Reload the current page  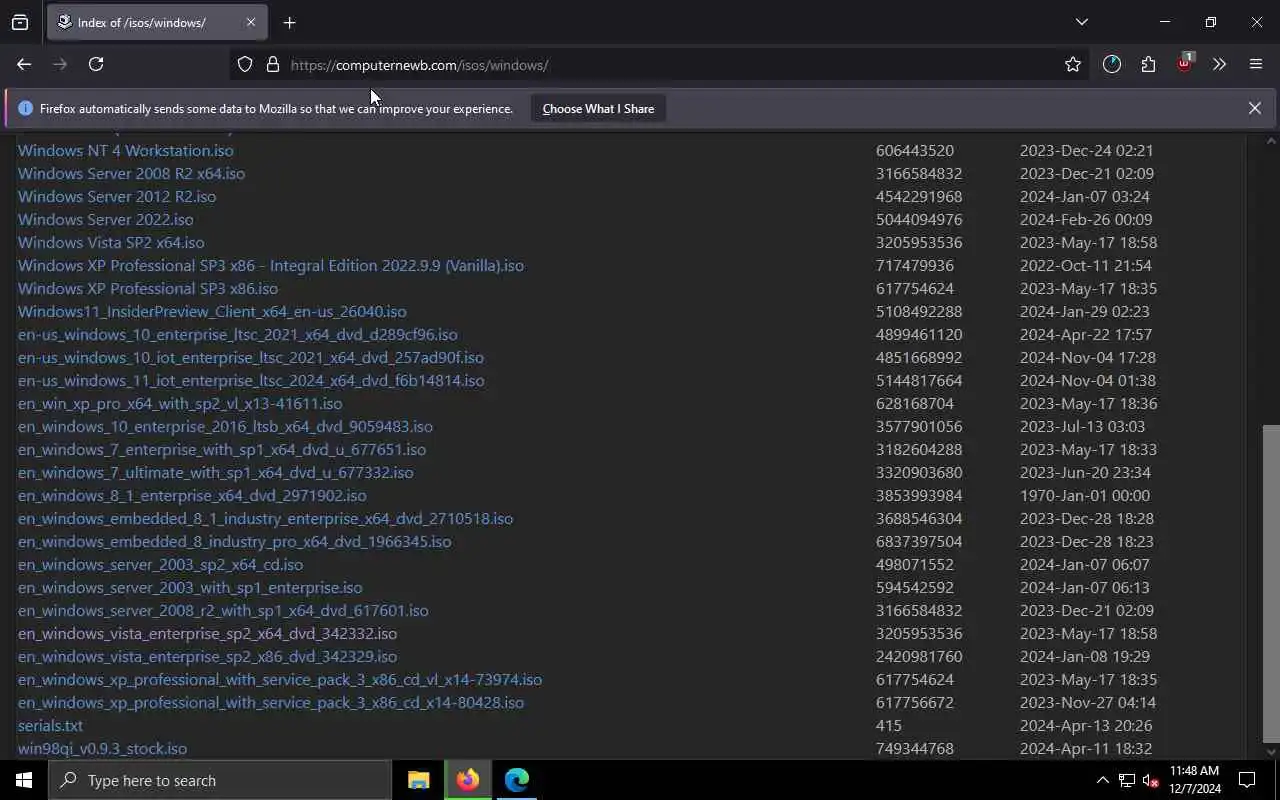[96, 64]
